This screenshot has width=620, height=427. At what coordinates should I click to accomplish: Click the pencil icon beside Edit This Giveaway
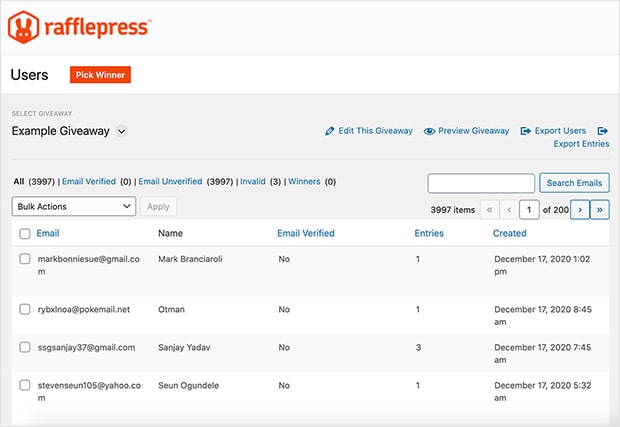329,131
